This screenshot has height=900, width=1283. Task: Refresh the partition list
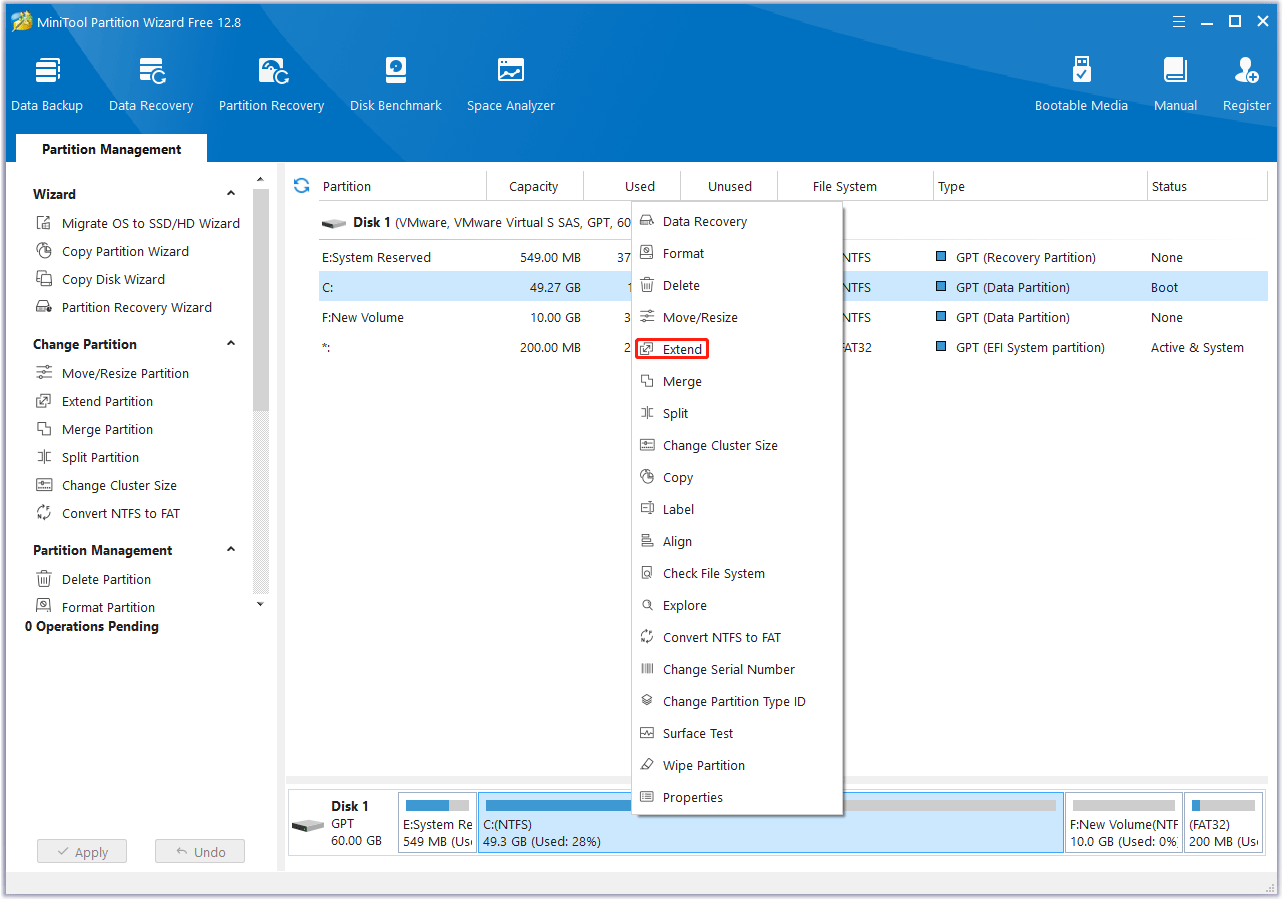(x=301, y=186)
